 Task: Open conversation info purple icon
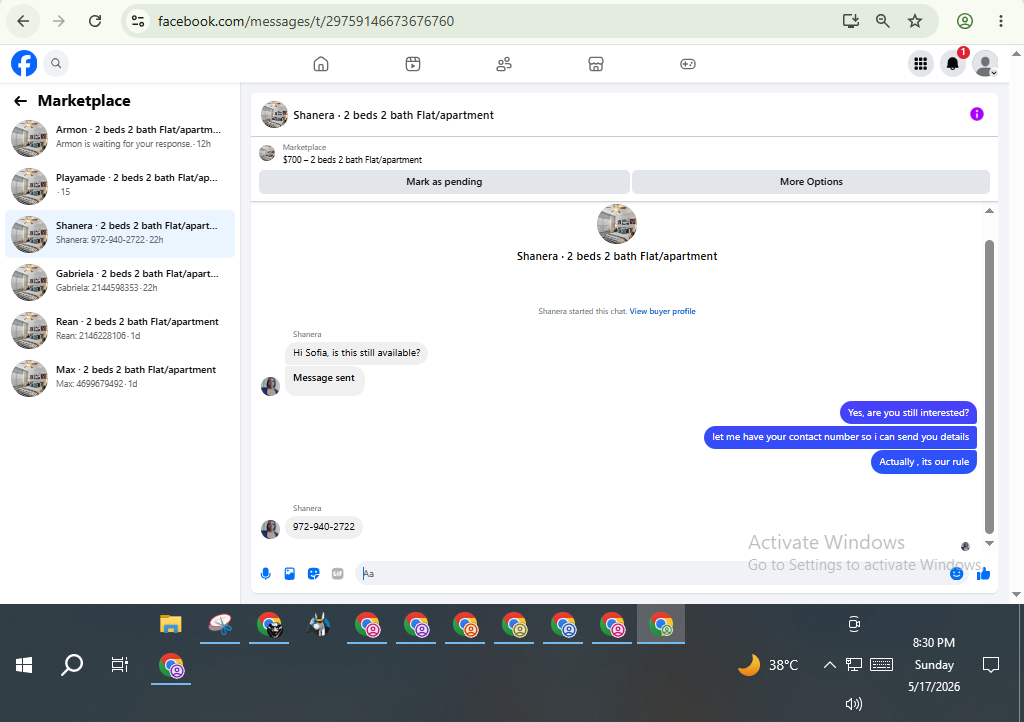point(976,114)
